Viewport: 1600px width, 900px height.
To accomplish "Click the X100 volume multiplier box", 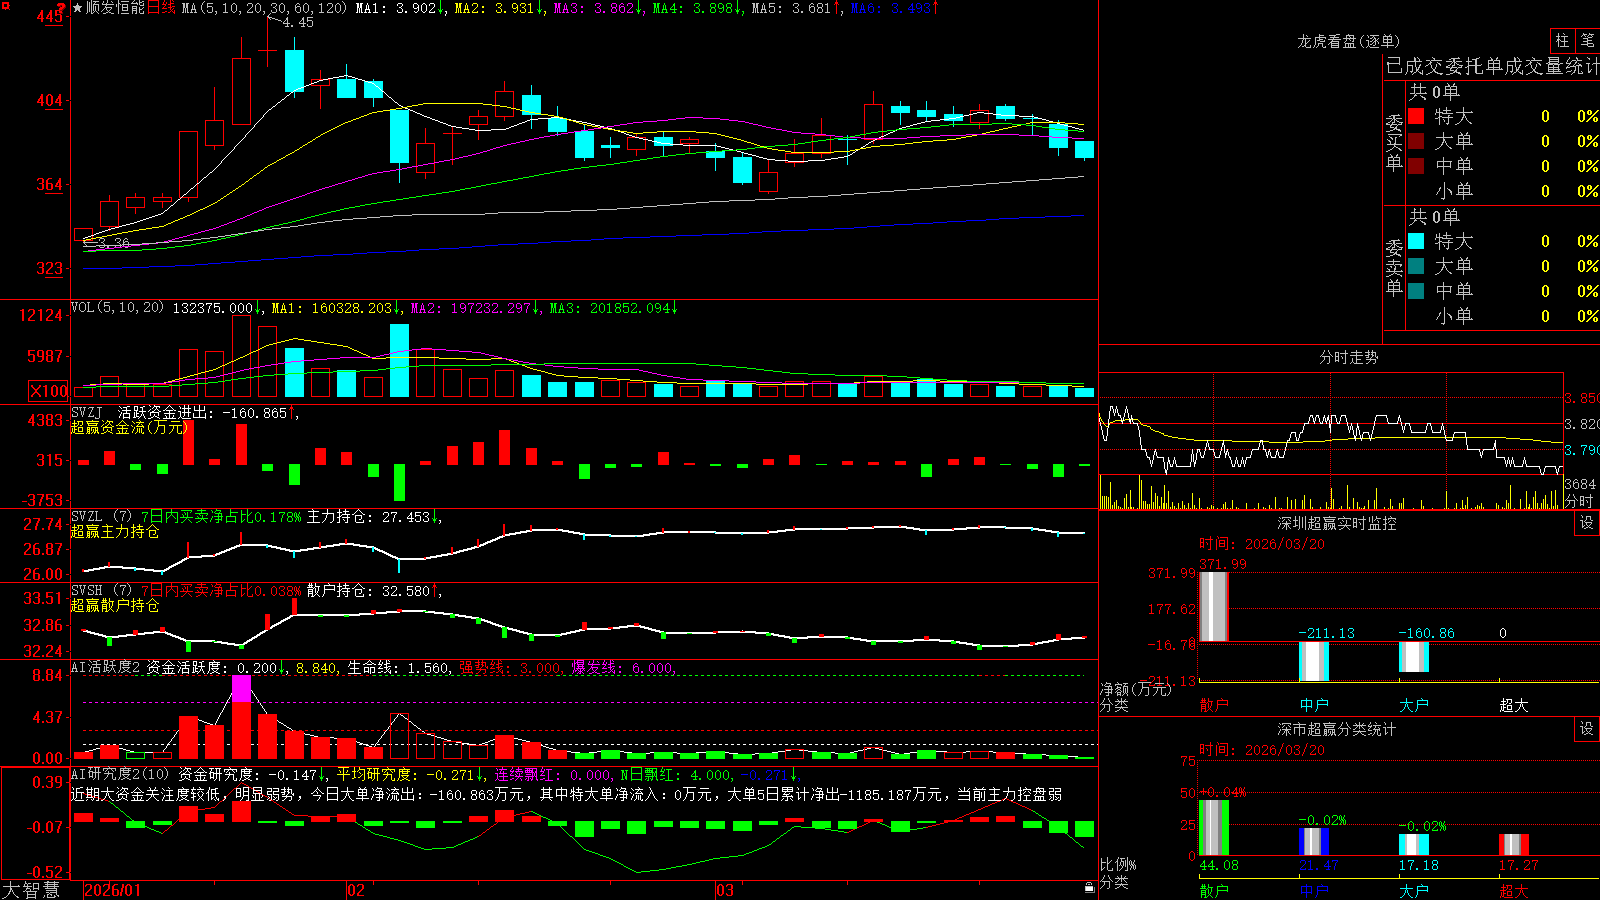I will pos(49,391).
